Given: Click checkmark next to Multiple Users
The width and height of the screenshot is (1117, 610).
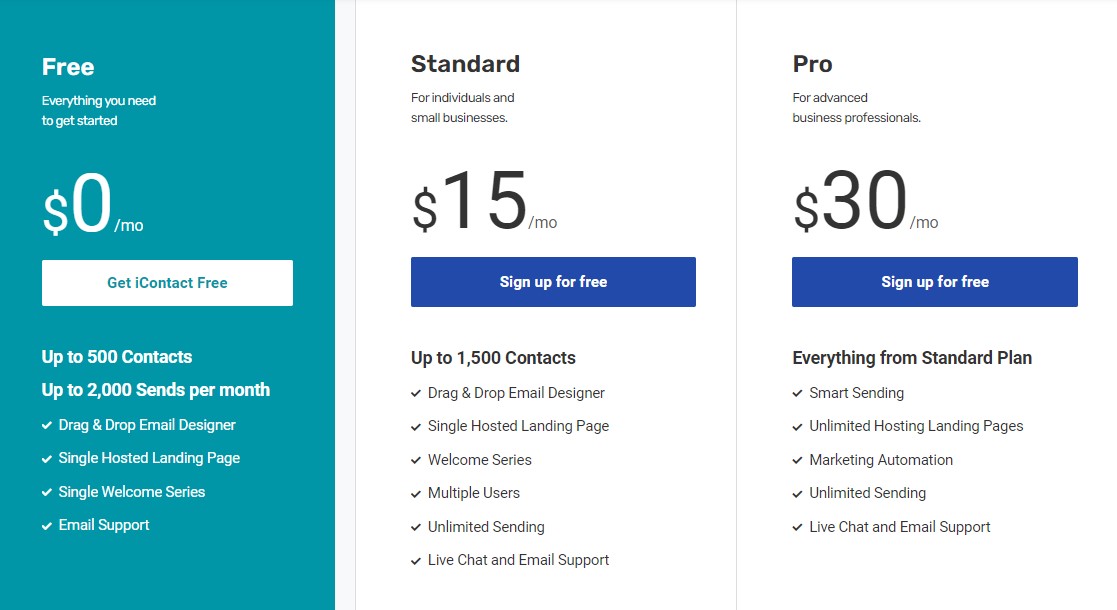Looking at the screenshot, I should tap(416, 493).
